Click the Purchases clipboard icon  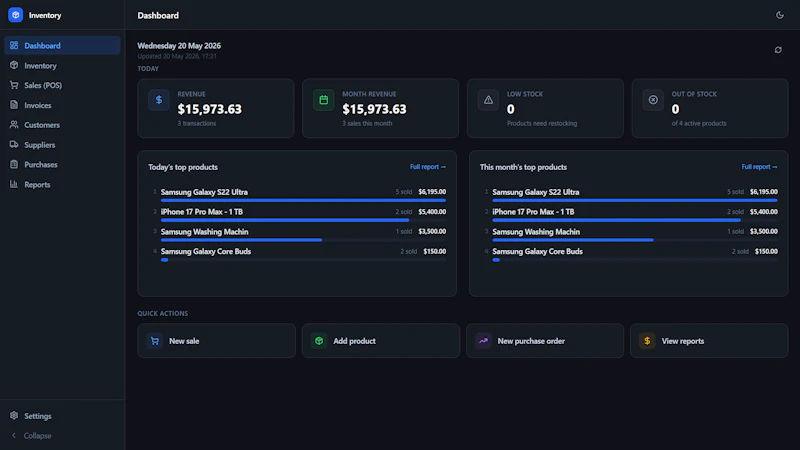point(14,164)
